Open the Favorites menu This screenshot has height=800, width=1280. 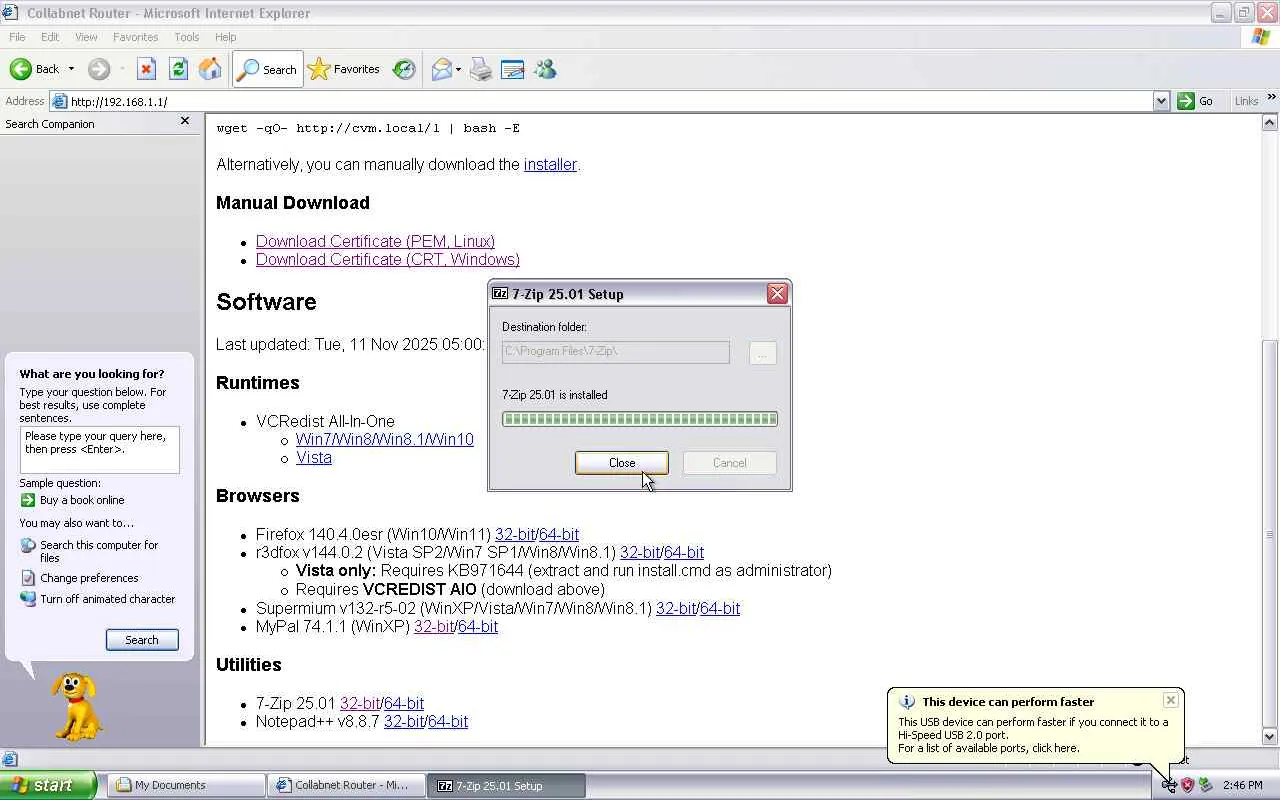[135, 37]
